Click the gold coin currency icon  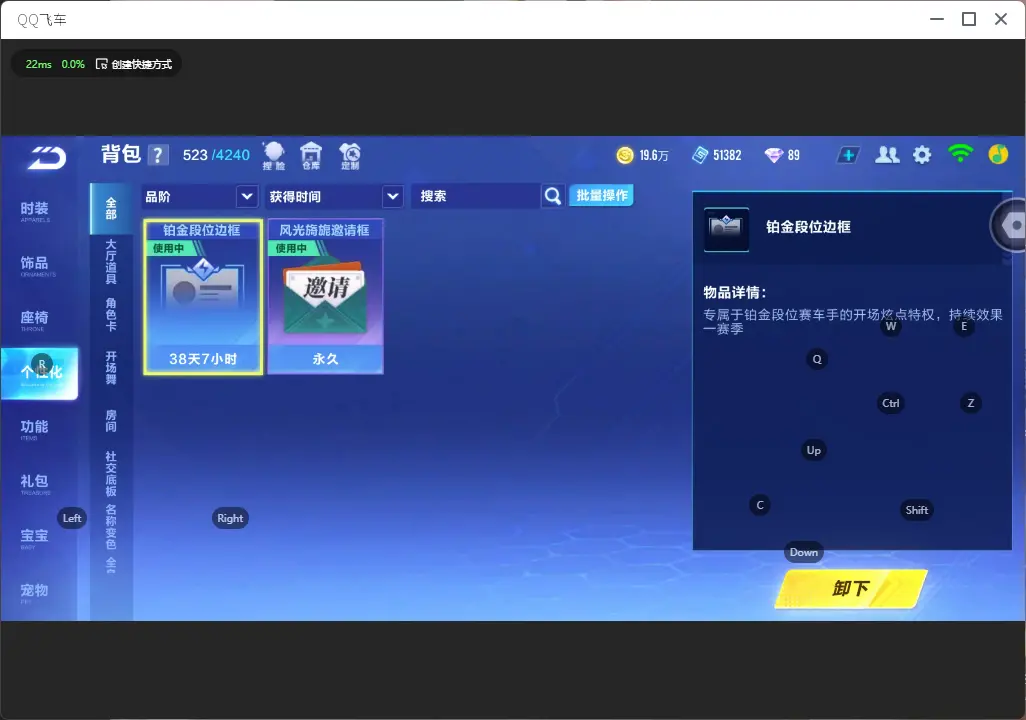click(x=625, y=155)
